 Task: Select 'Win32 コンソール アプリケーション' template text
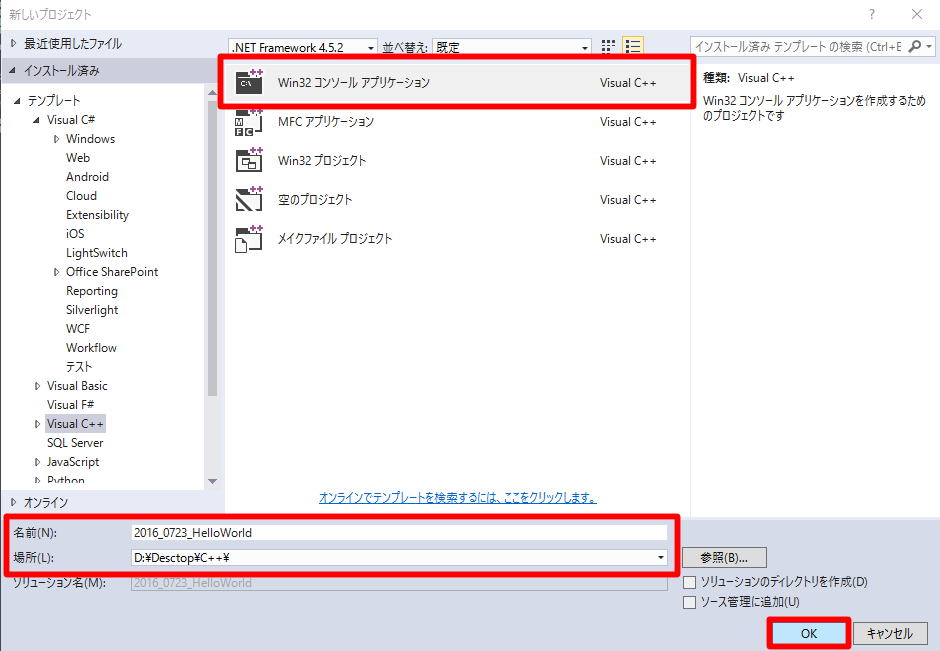(x=354, y=83)
